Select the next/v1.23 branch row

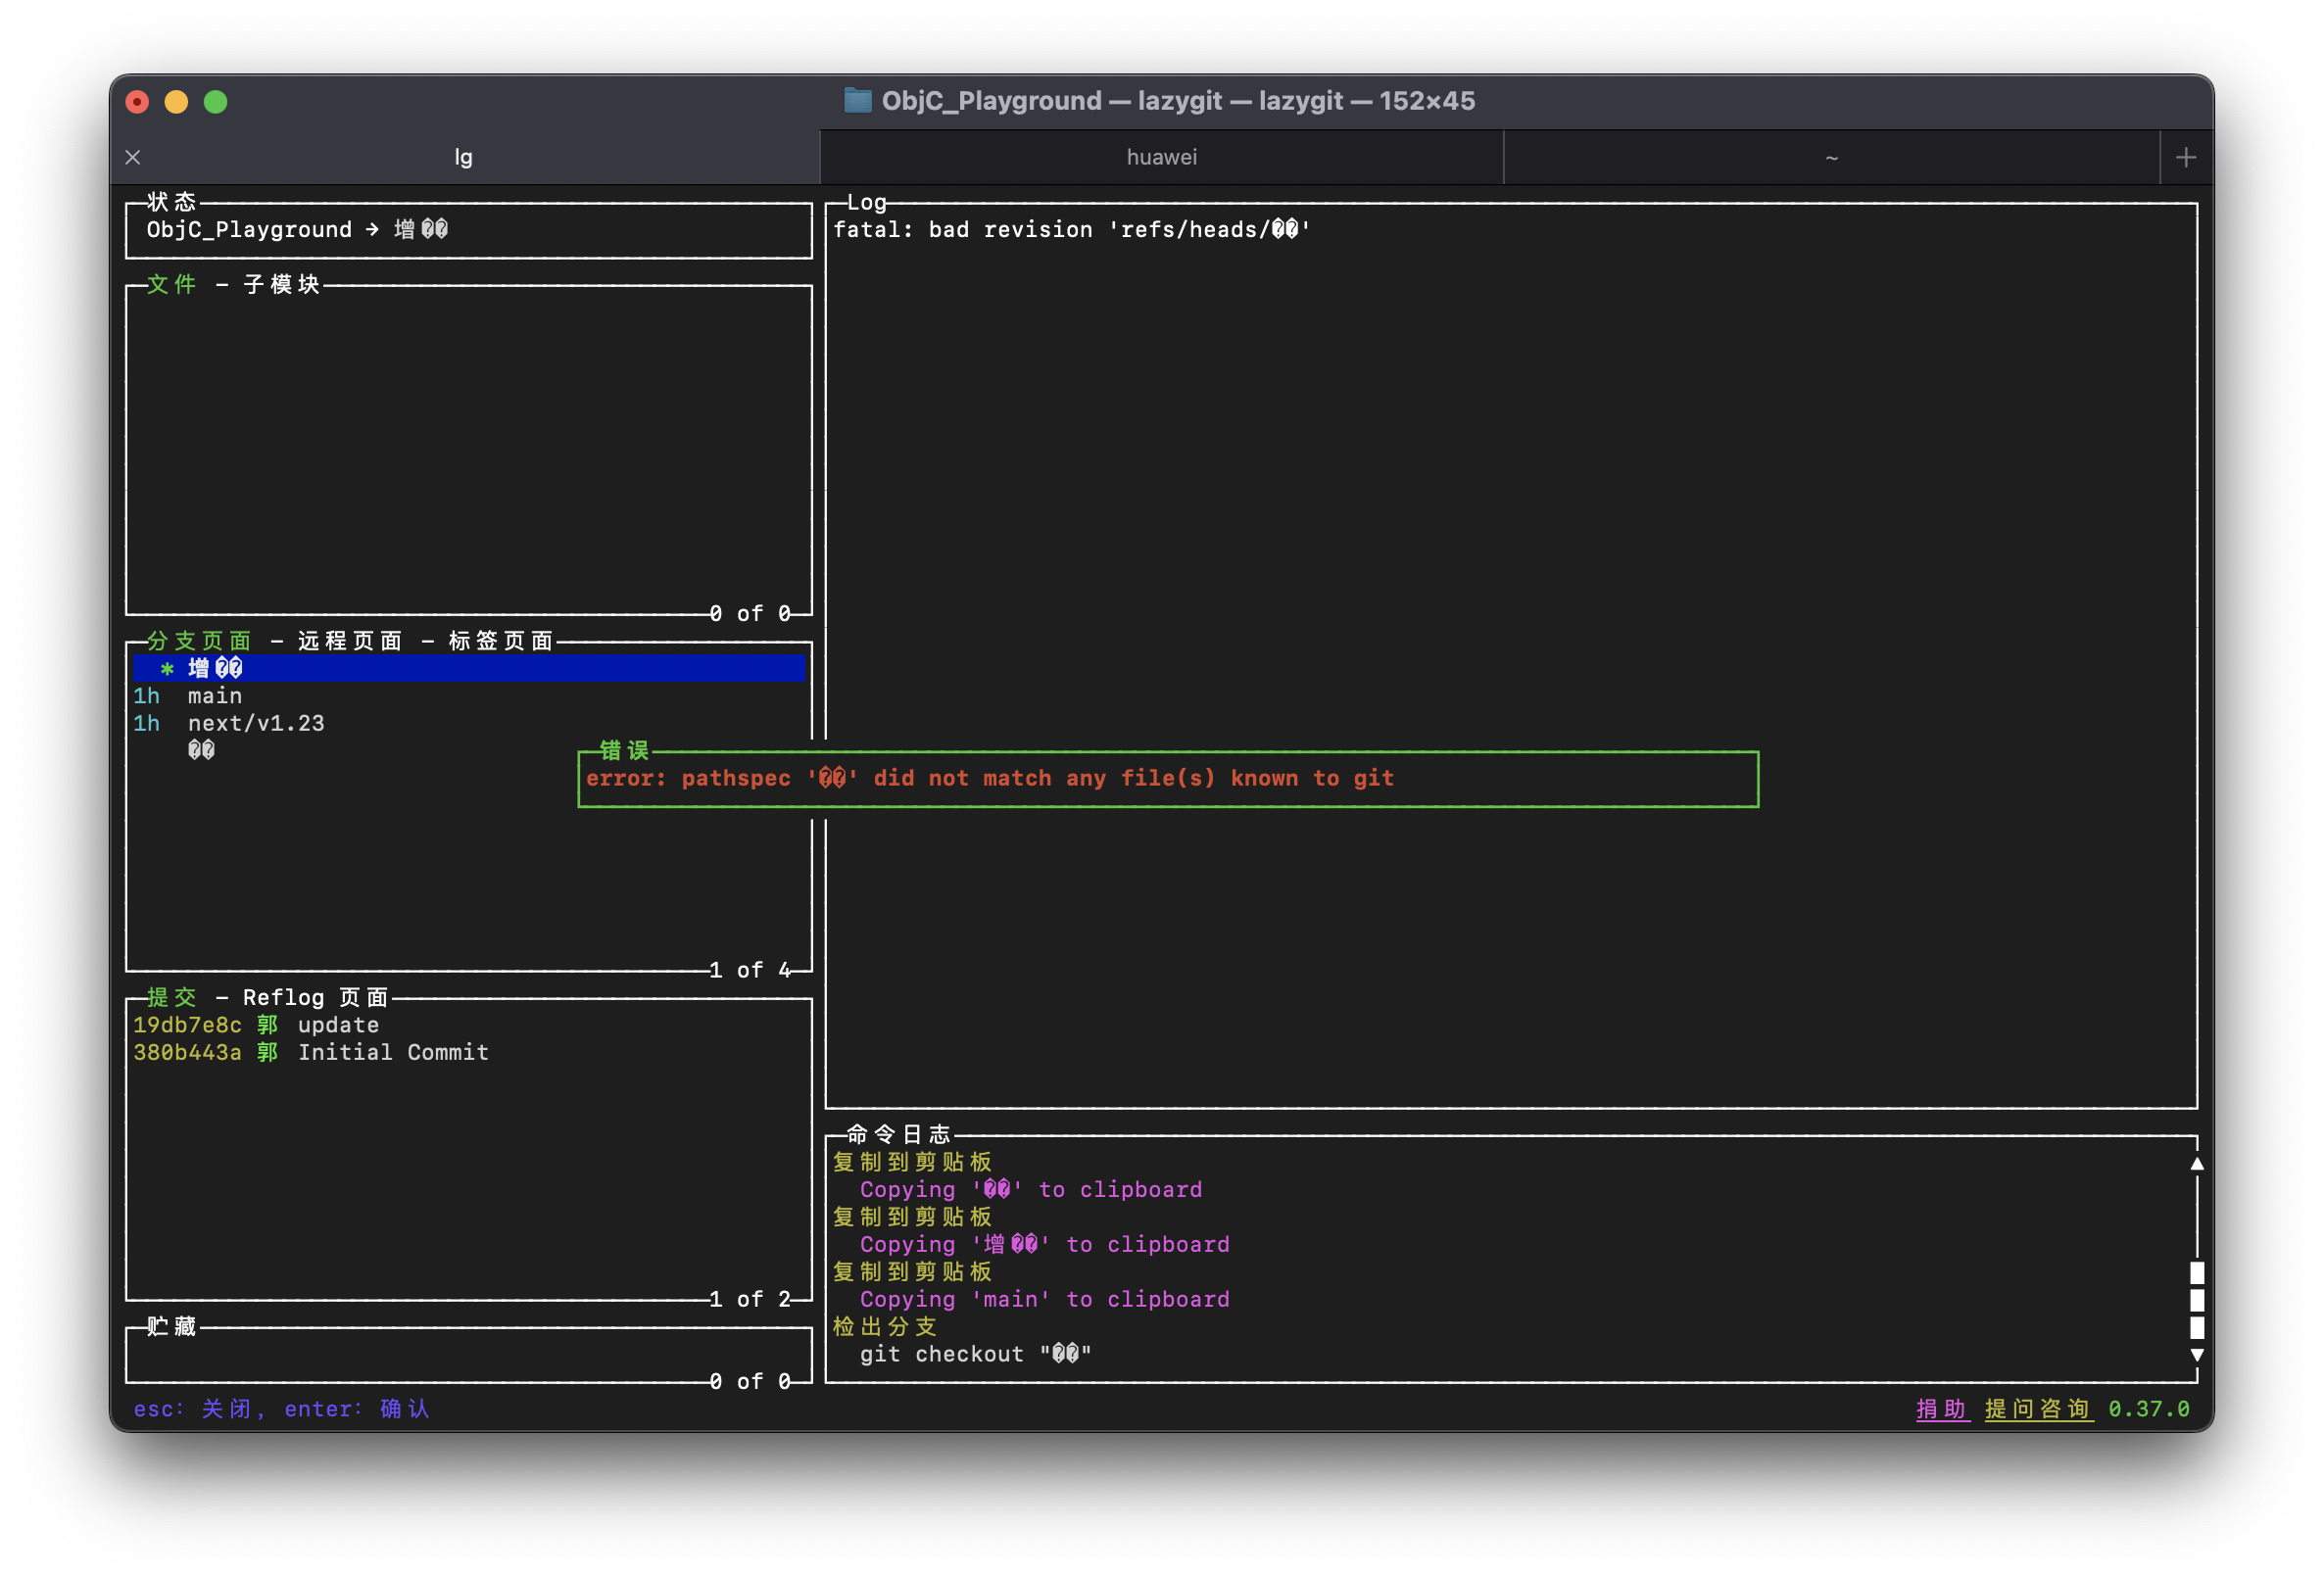[x=469, y=723]
